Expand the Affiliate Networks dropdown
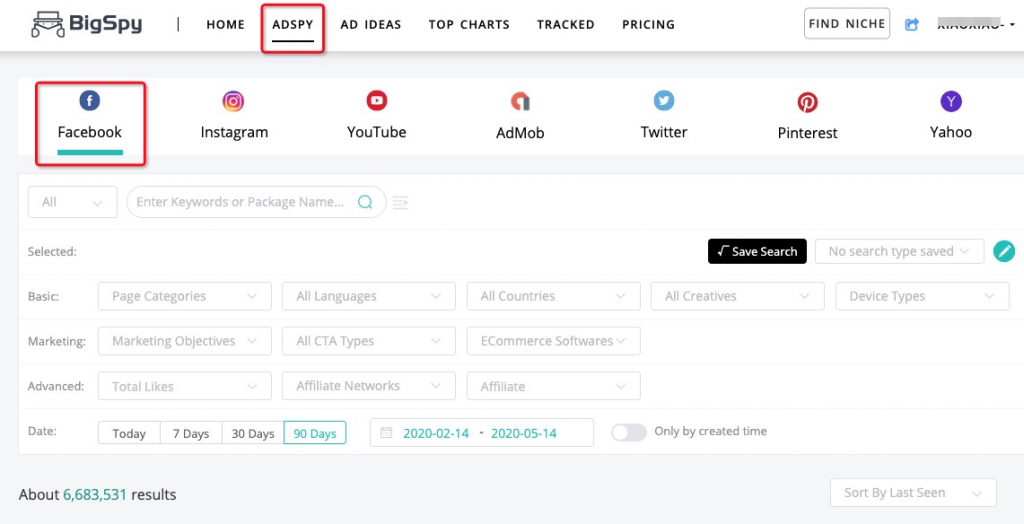Image resolution: width=1024 pixels, height=524 pixels. tap(369, 386)
